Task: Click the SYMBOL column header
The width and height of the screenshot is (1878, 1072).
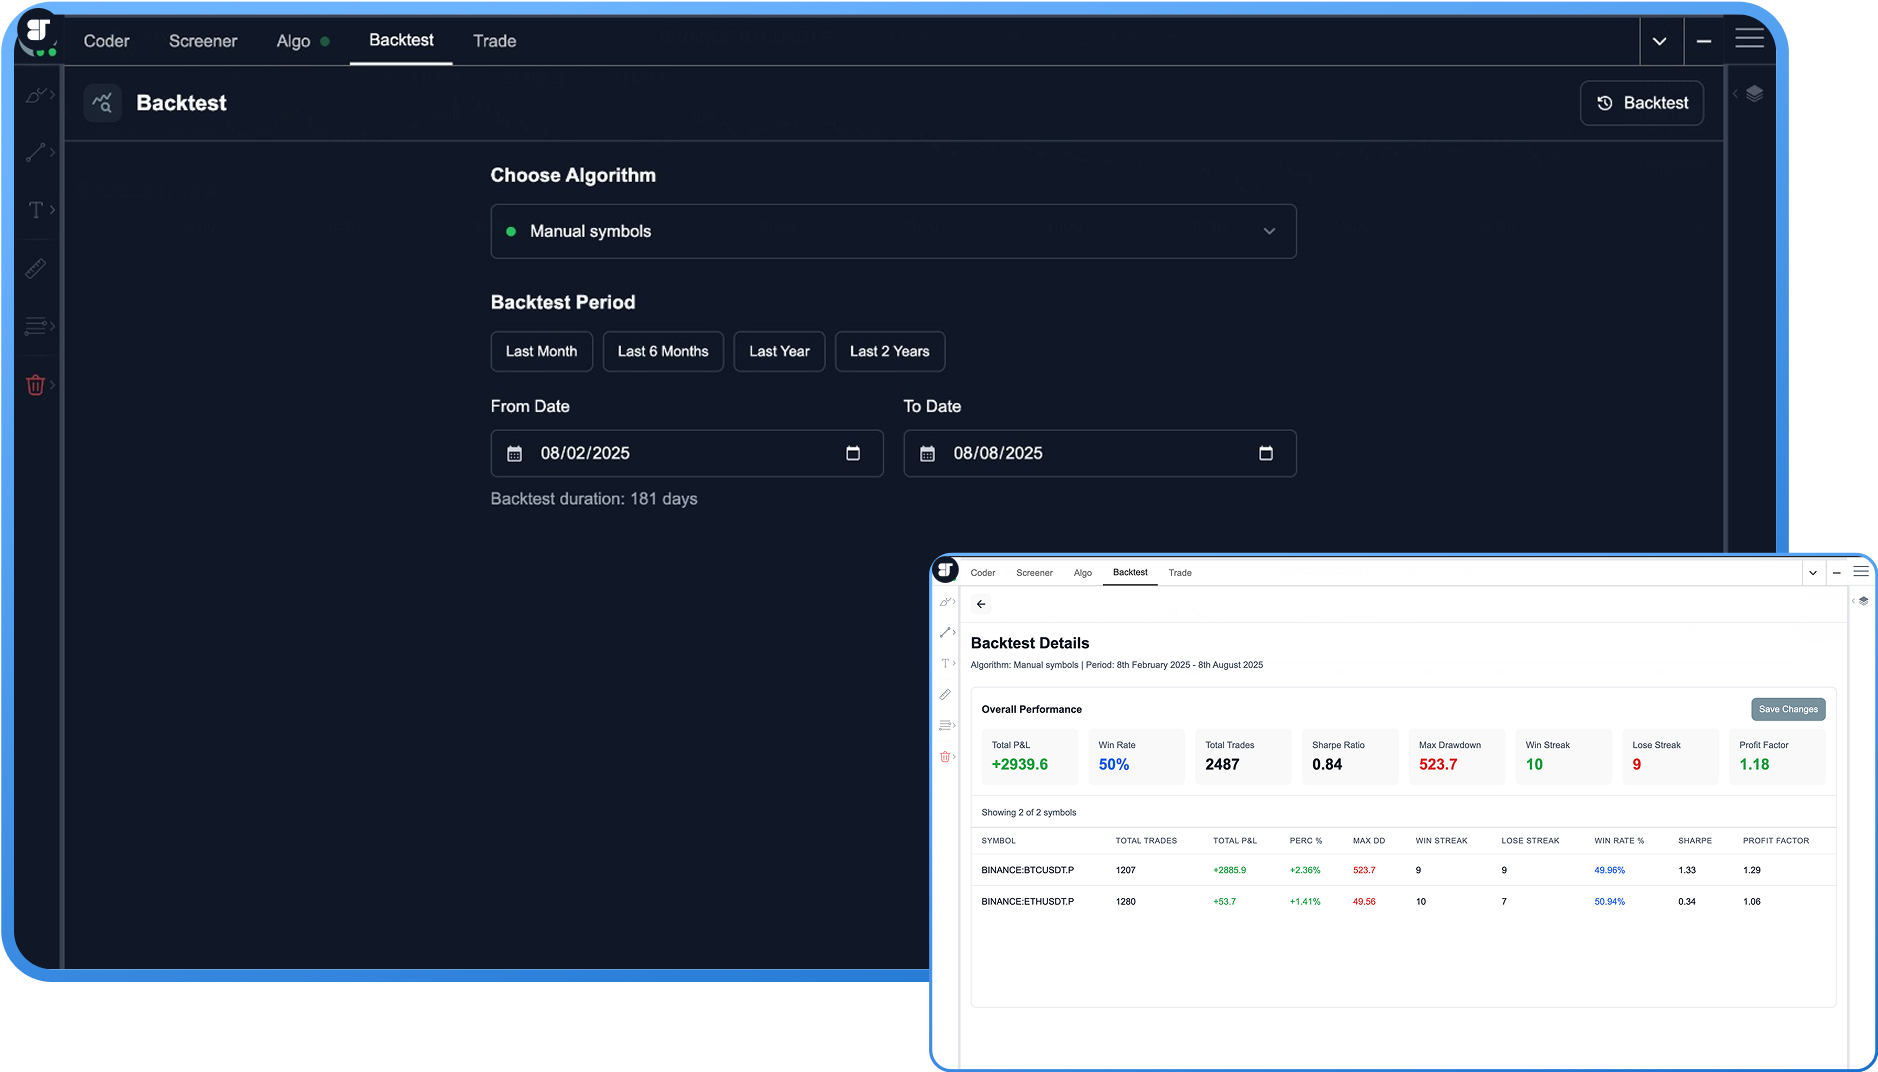Action: pyautogui.click(x=998, y=841)
